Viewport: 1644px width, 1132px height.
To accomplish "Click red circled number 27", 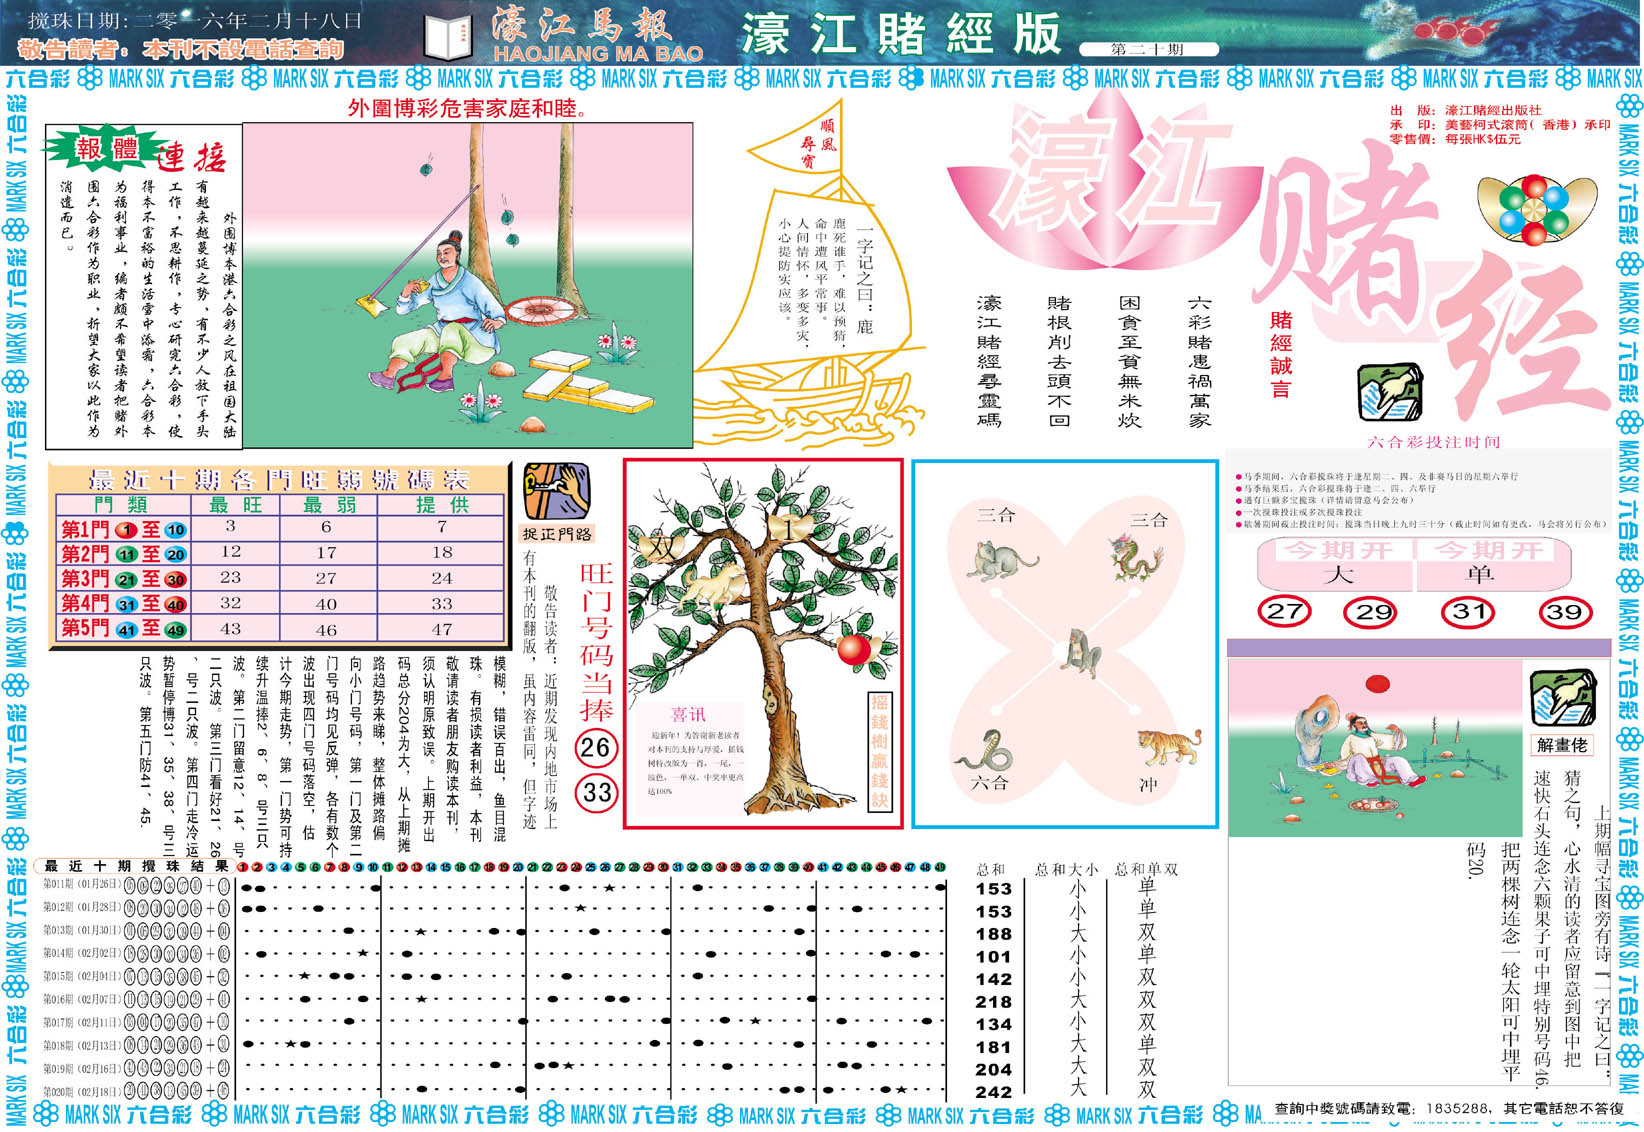I will pyautogui.click(x=1284, y=612).
